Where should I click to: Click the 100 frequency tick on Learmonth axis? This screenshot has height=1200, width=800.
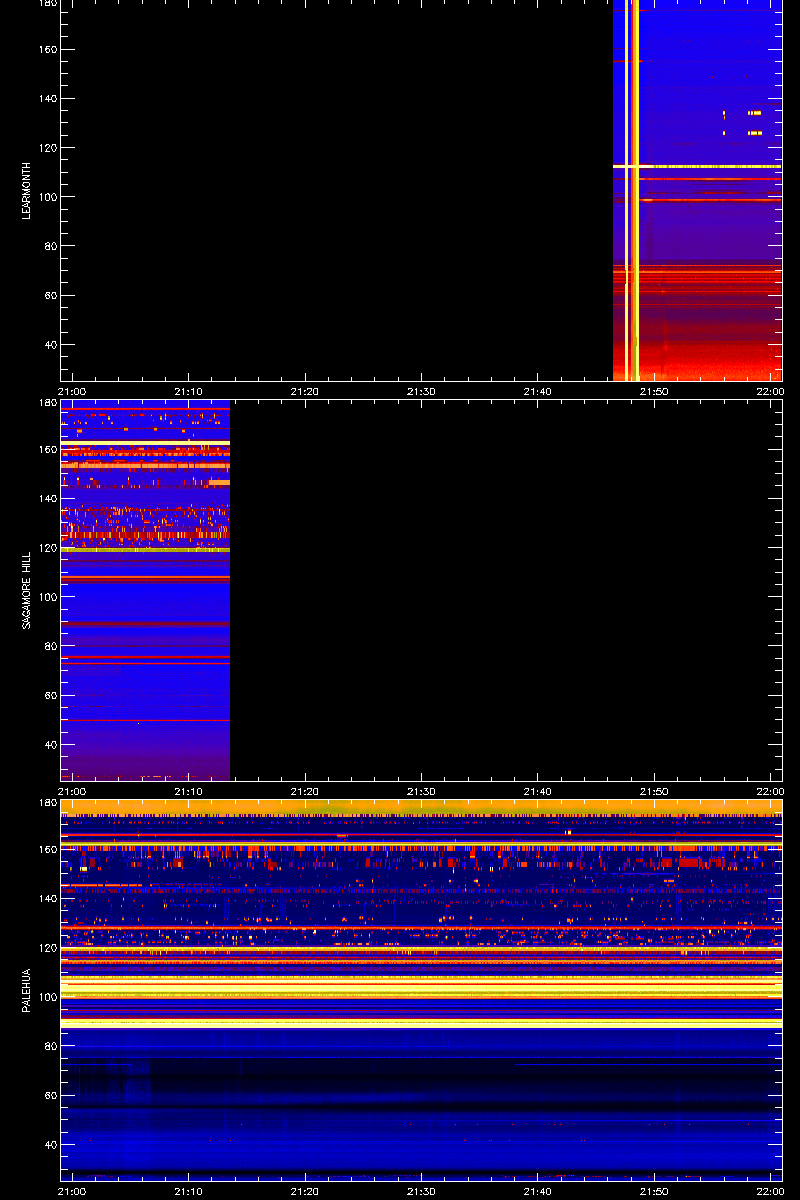click(x=49, y=197)
